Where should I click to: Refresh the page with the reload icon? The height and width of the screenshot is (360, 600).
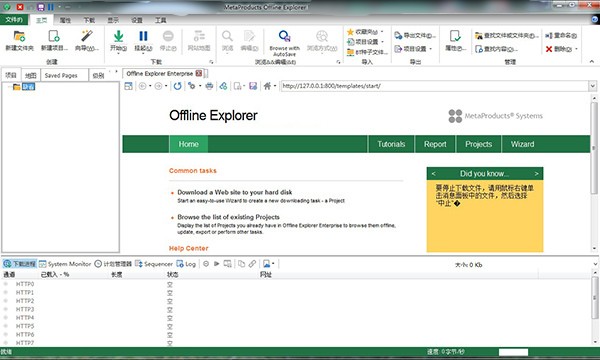[x=177, y=86]
